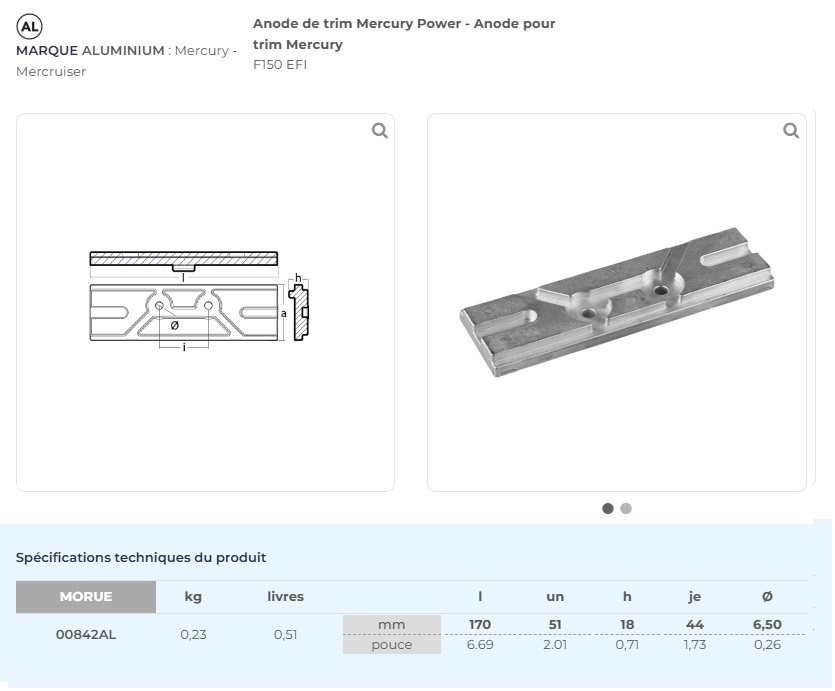Click the AL aluminium badge icon

pos(29,27)
